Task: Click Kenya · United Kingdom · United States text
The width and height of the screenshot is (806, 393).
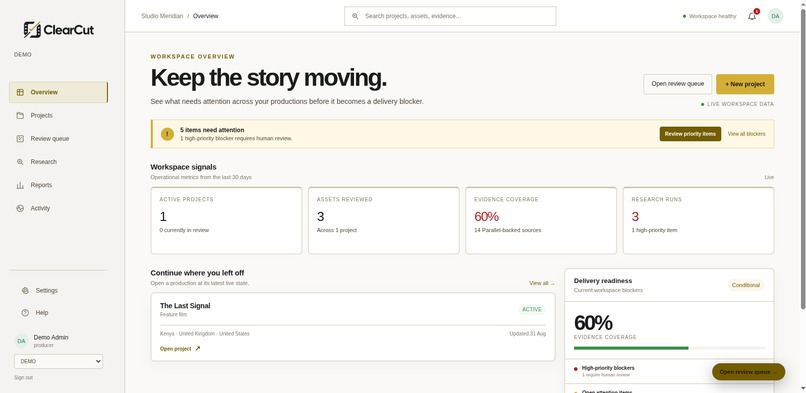Action: (x=205, y=334)
